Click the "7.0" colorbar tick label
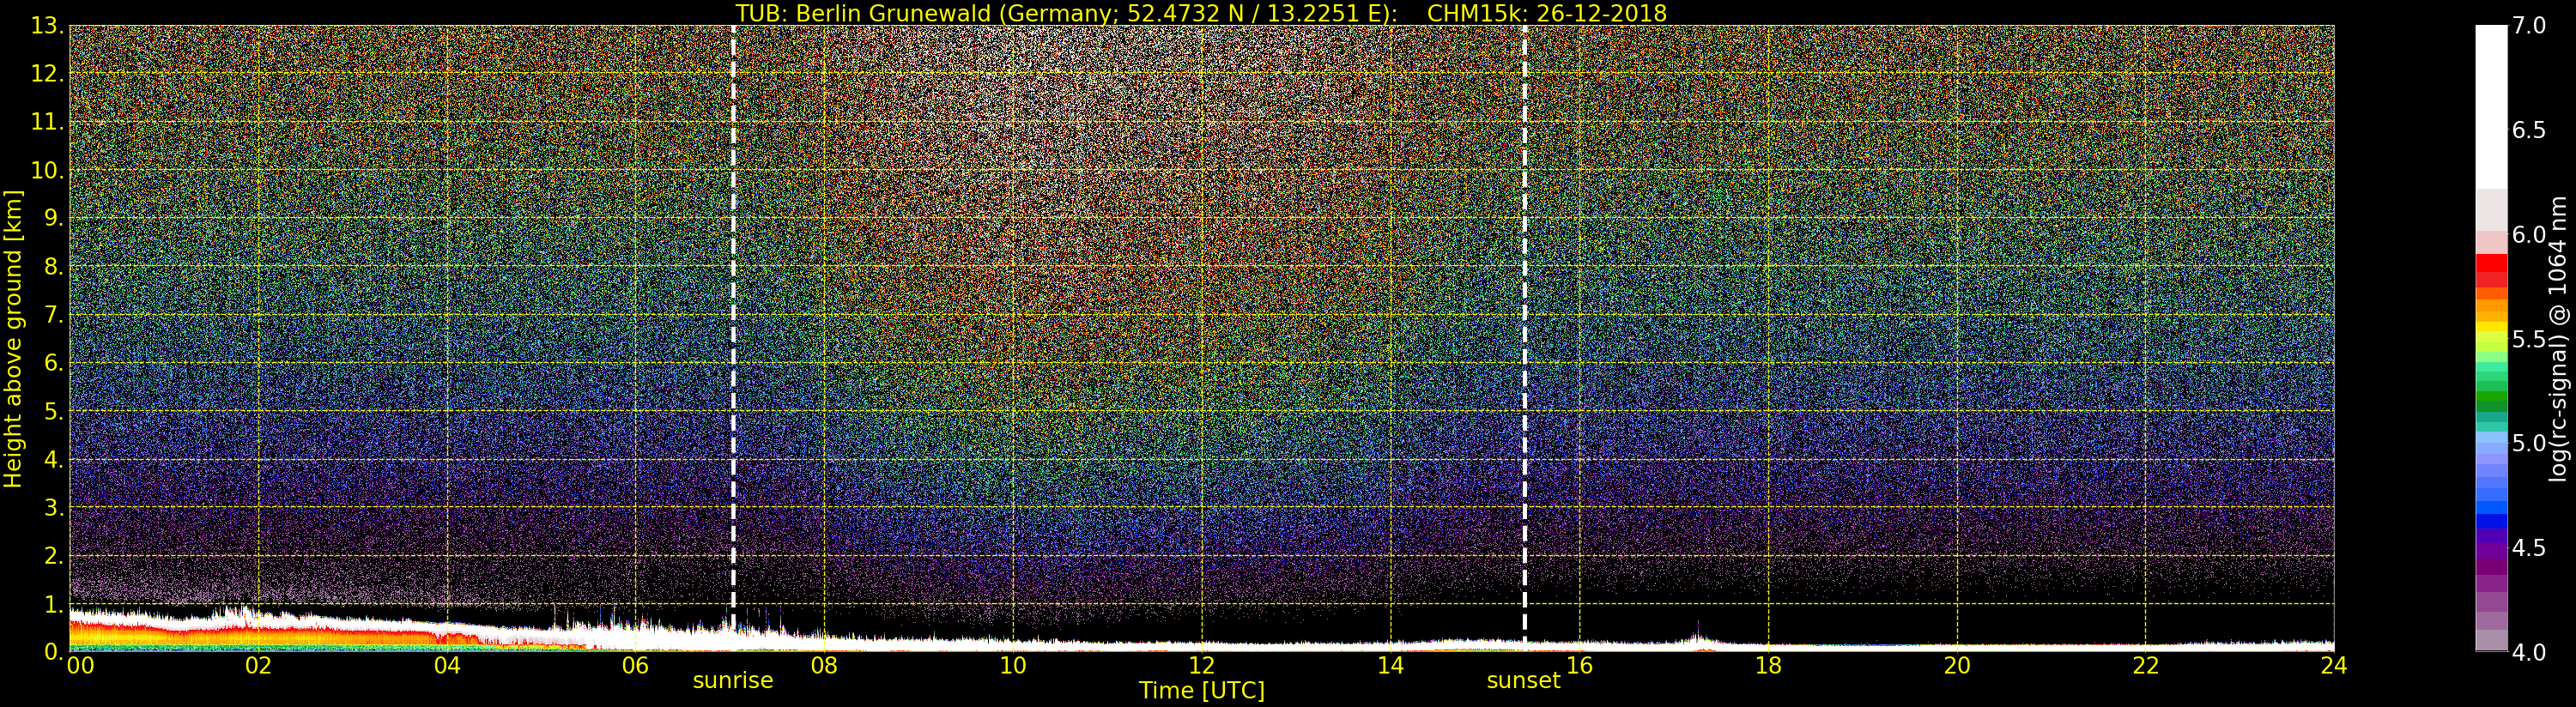 point(2530,26)
